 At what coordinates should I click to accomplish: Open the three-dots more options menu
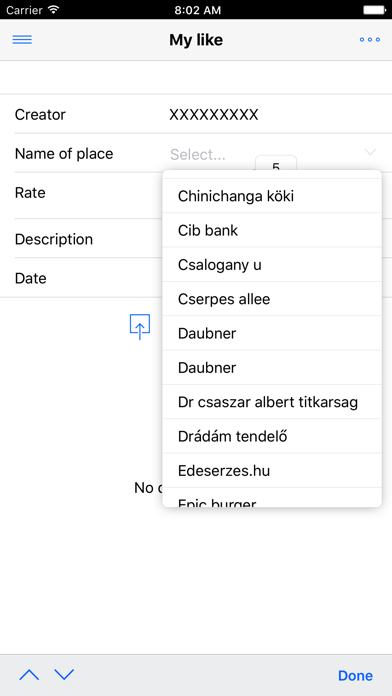[x=369, y=40]
